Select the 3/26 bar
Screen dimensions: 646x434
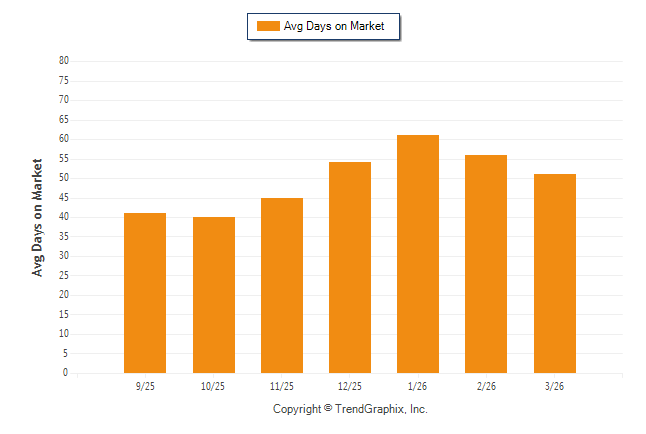click(555, 273)
